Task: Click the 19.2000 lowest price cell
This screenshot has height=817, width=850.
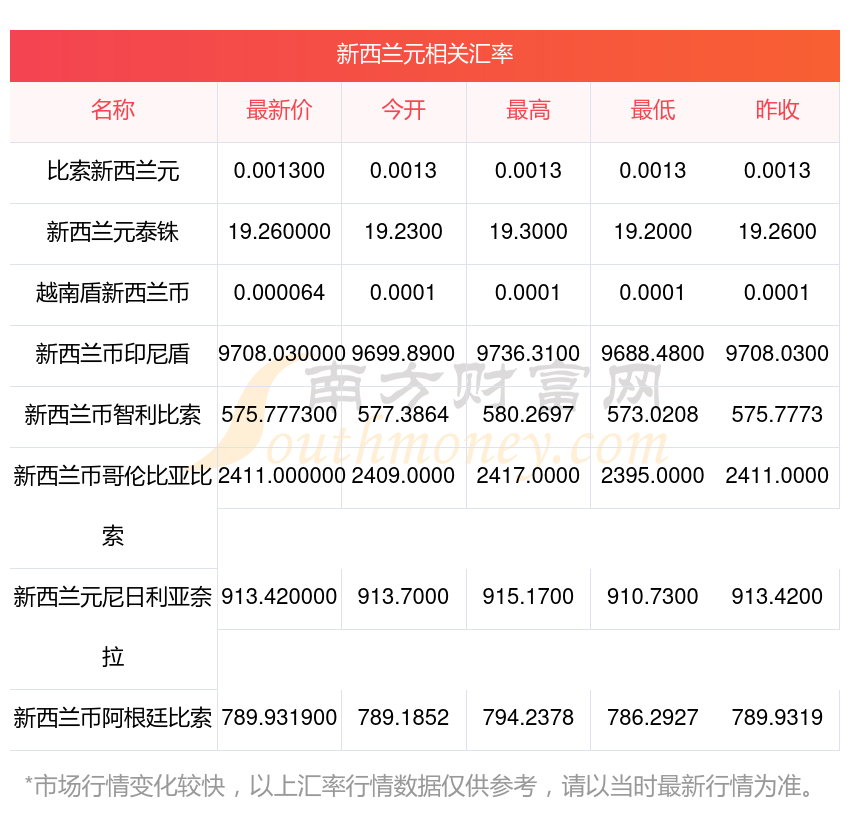Action: coord(653,231)
